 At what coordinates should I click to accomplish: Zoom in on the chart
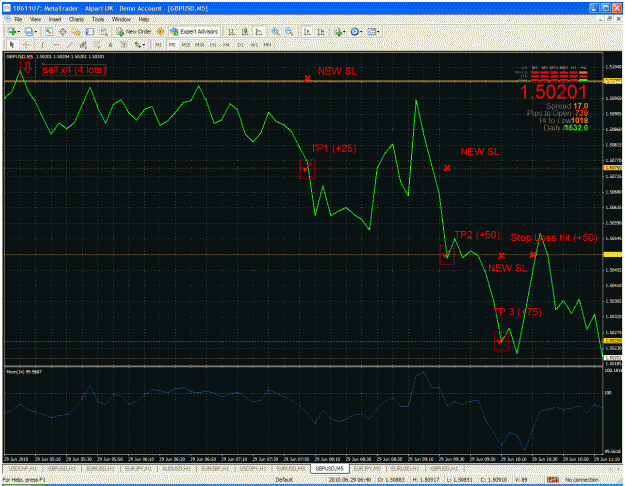tap(275, 31)
